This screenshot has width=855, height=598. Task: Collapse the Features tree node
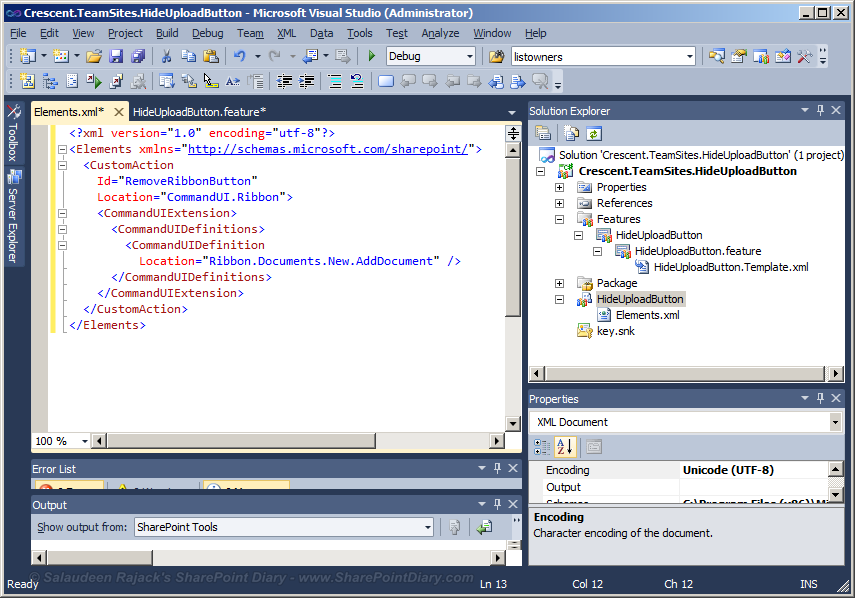559,219
